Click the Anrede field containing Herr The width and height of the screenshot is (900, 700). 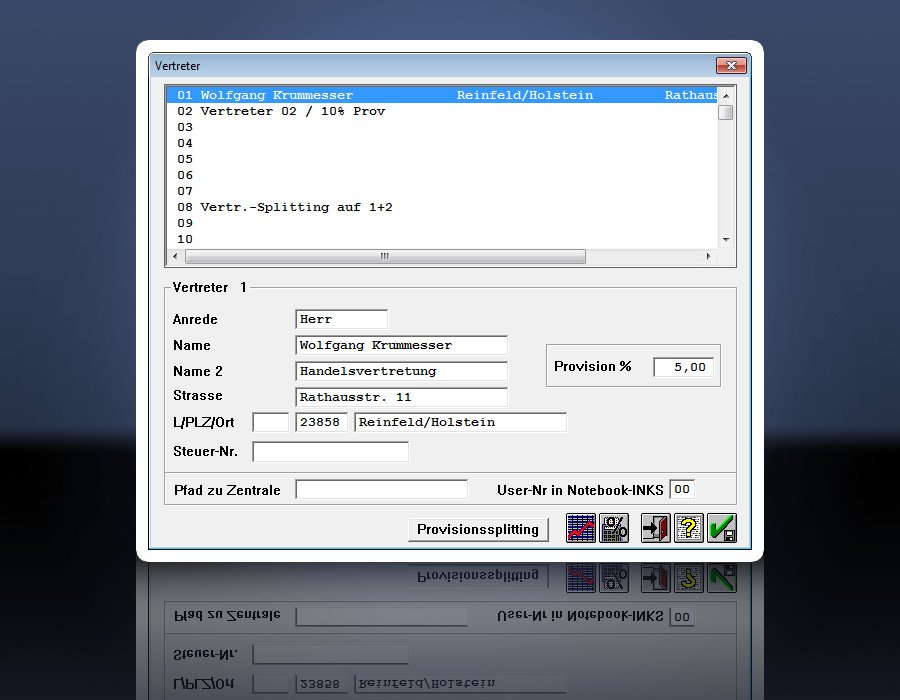[x=342, y=319]
